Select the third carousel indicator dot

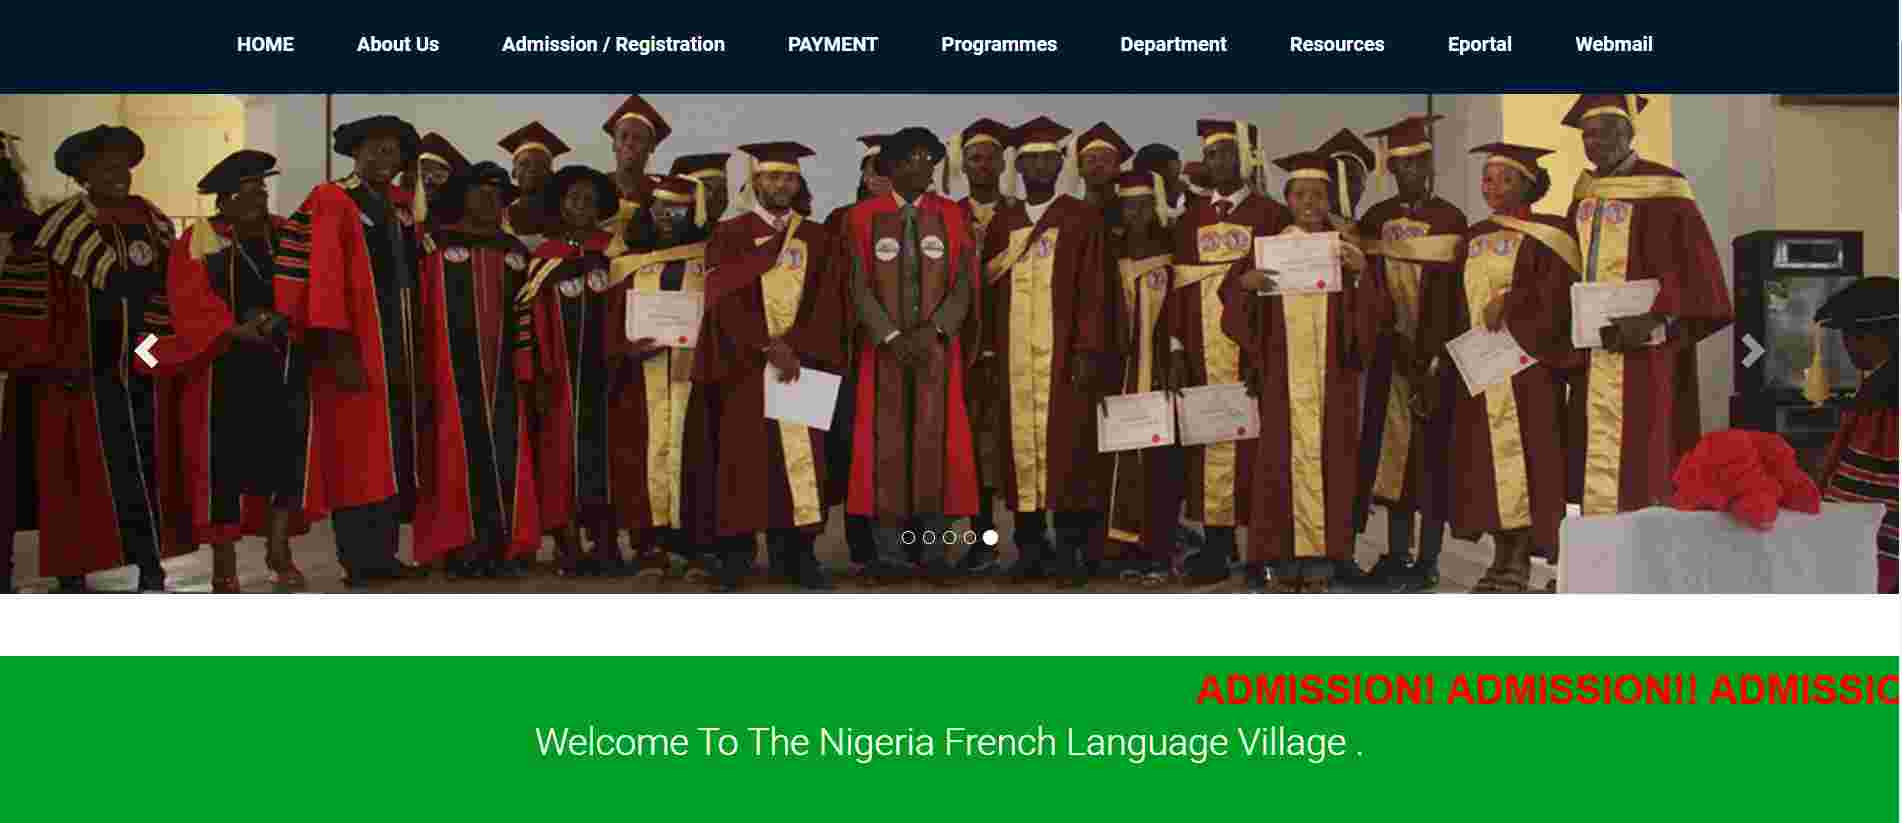949,538
